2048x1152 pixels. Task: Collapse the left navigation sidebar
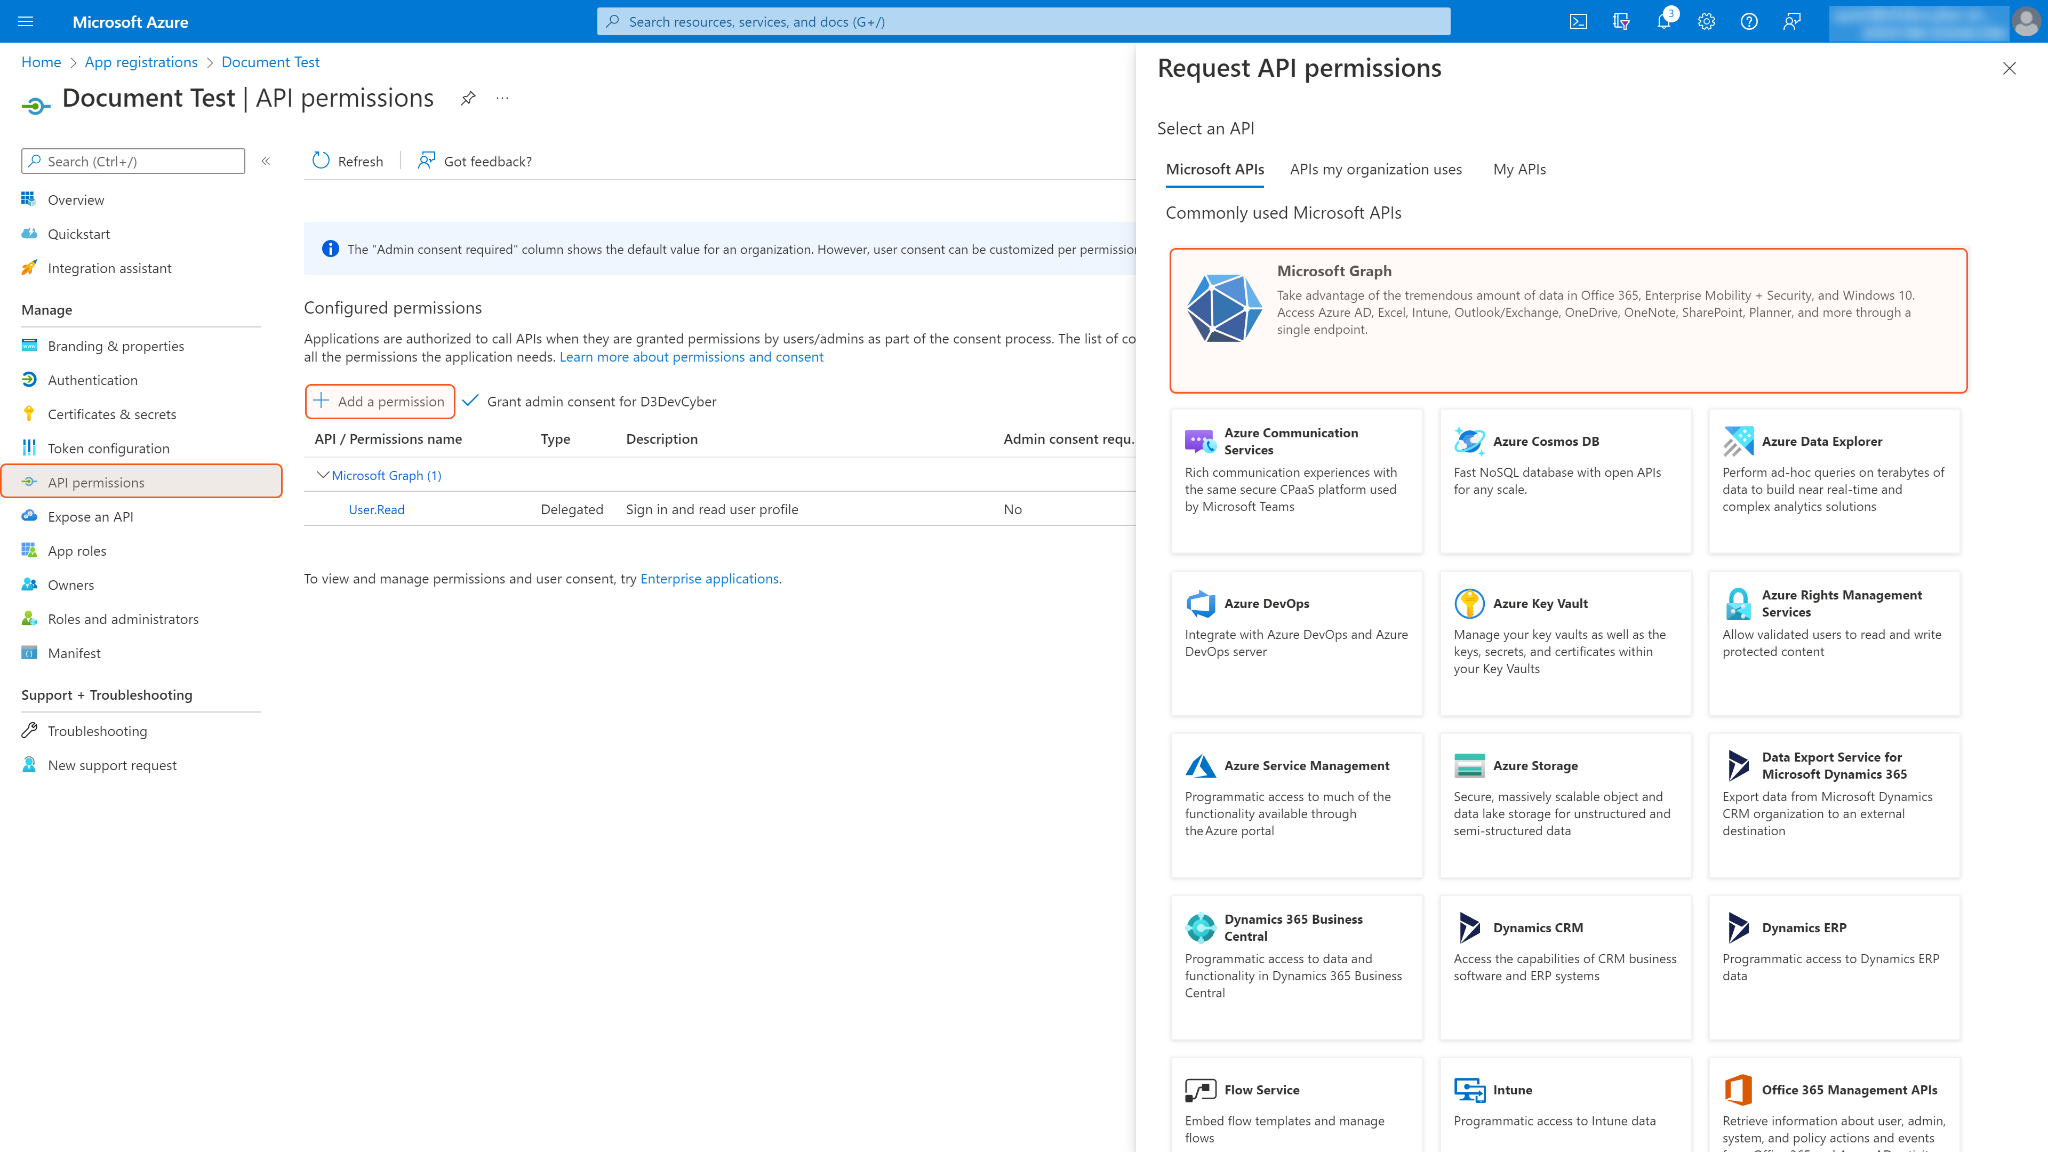(266, 161)
